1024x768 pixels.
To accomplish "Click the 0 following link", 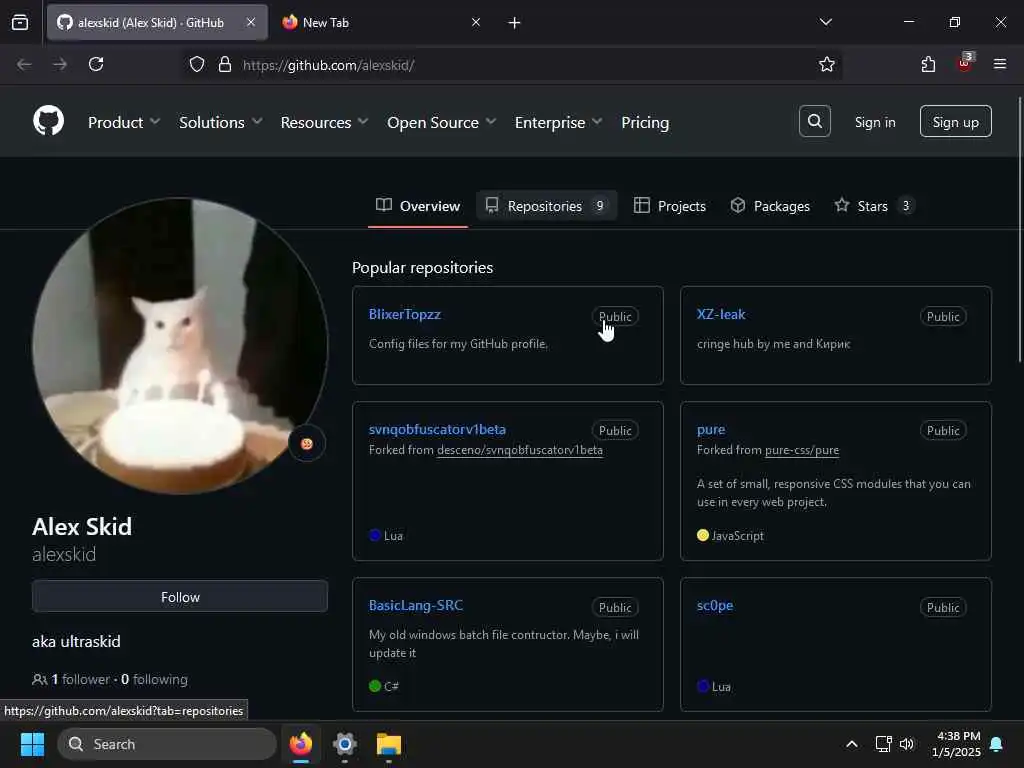I will [154, 679].
